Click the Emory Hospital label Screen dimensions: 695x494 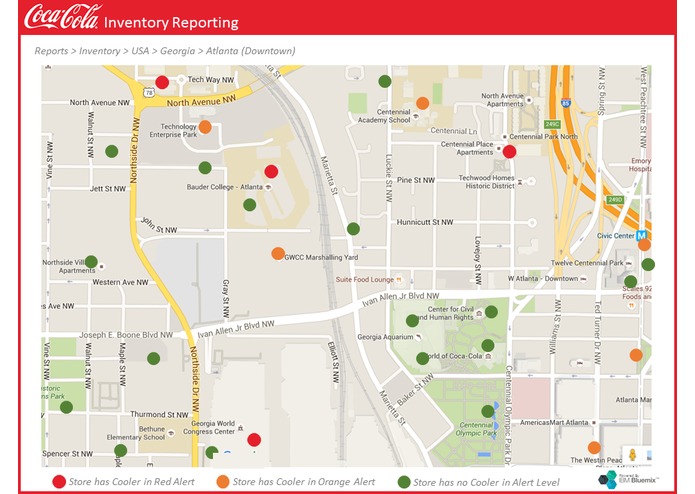click(x=640, y=164)
